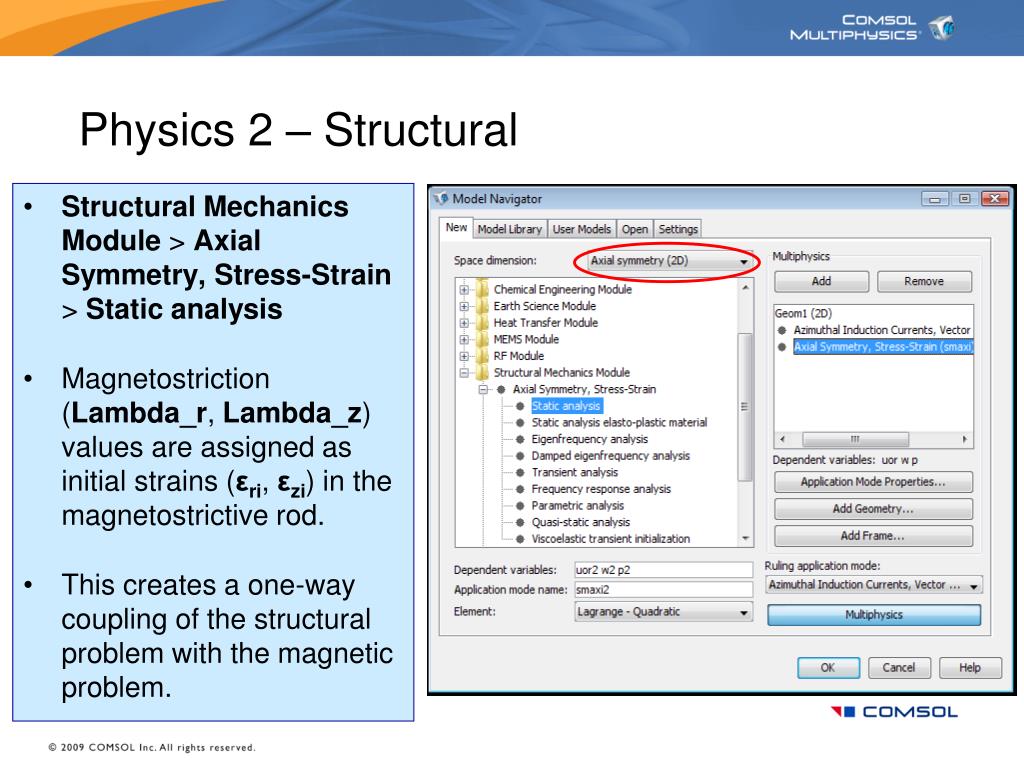Viewport: 1024px width, 768px height.
Task: Expand RF Module node
Action: 464,356
